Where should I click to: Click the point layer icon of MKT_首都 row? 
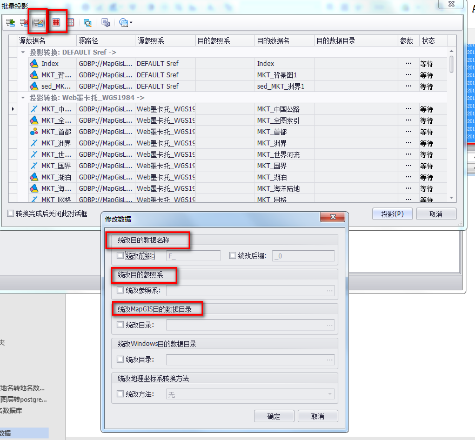[34, 132]
